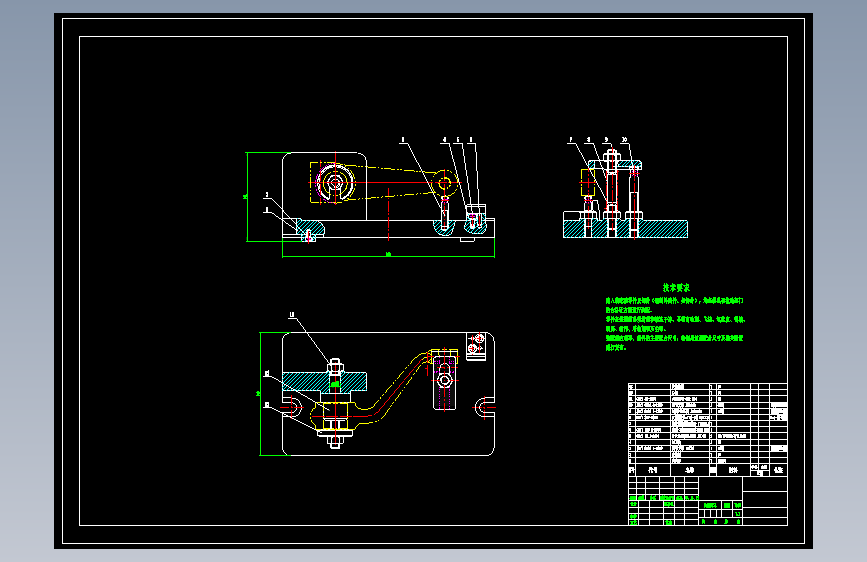This screenshot has width=867, height=562.
Task: Click balloon number 9 on the side view
Action: pyautogui.click(x=607, y=140)
